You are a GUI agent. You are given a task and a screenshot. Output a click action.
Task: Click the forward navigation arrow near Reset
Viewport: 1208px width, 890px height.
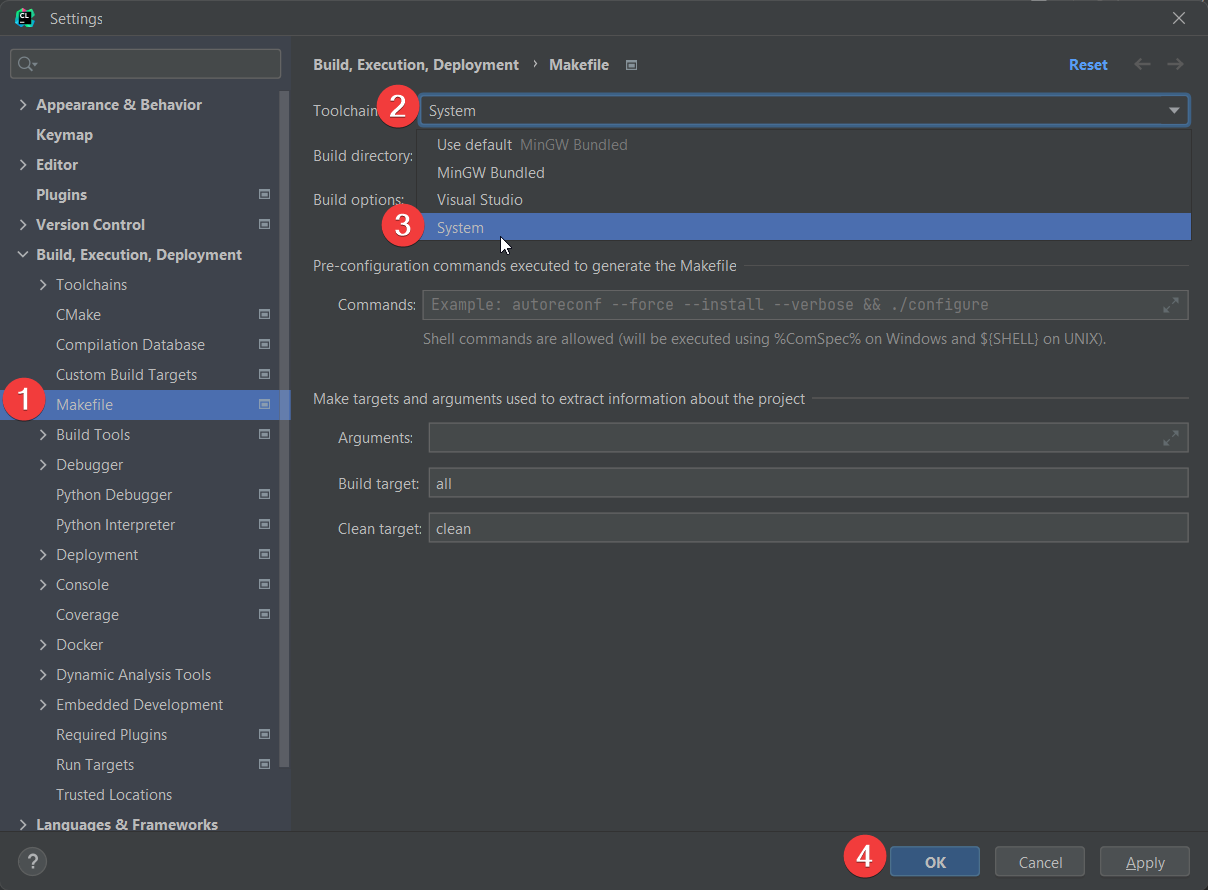1175,64
